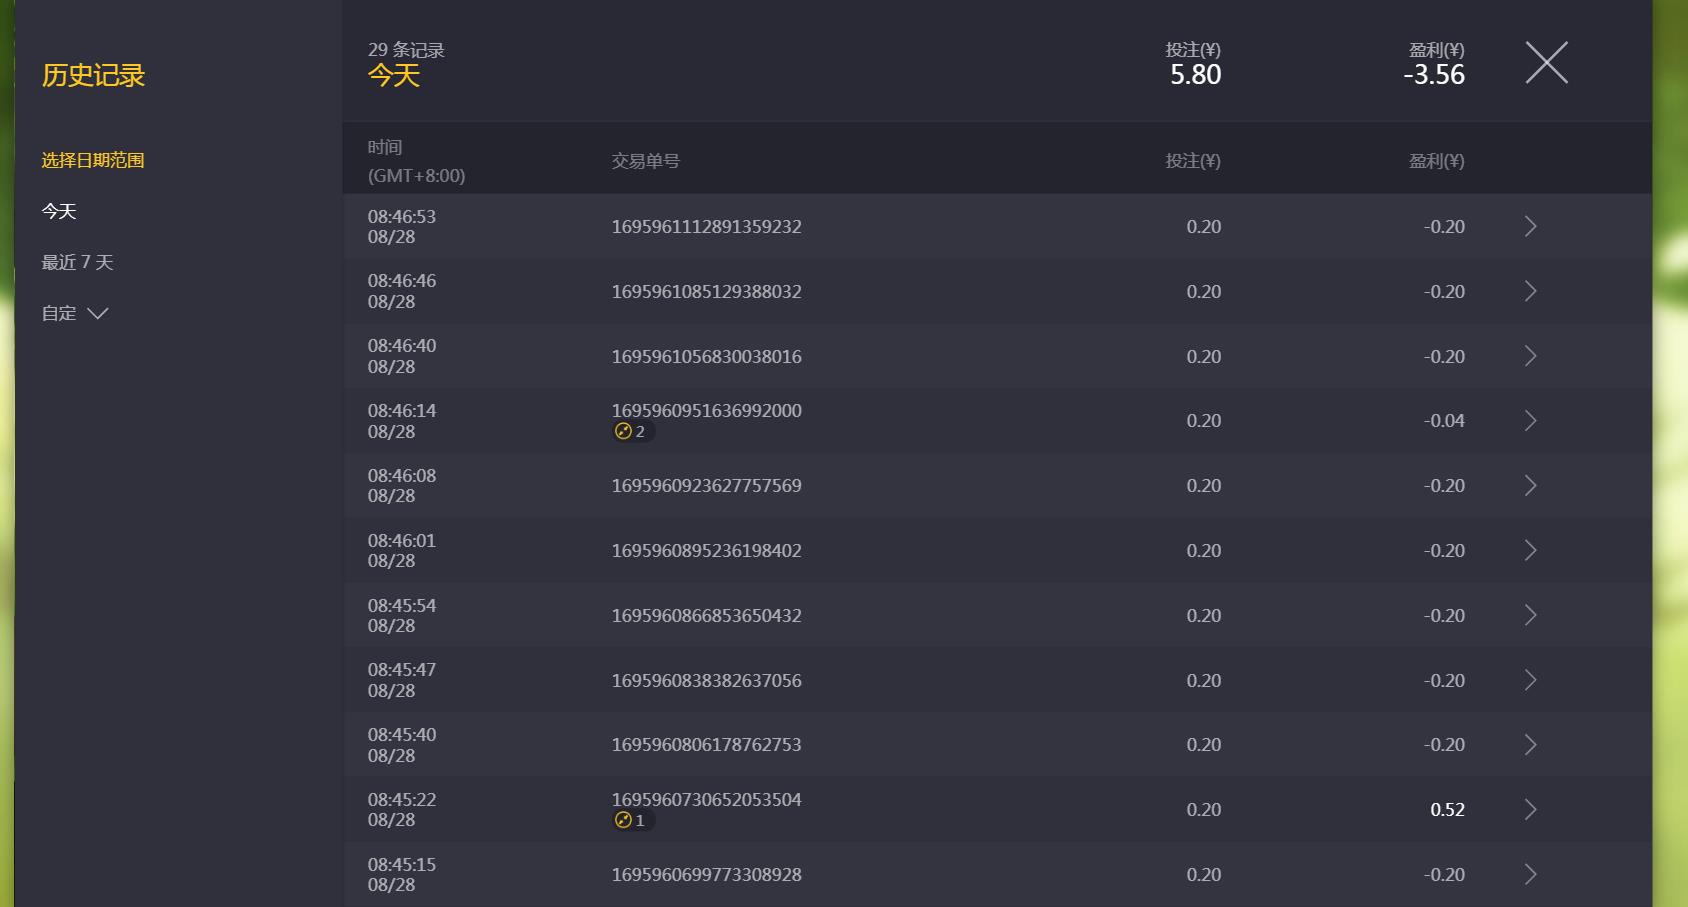Expand the 自定 custom date dropdown

[75, 313]
